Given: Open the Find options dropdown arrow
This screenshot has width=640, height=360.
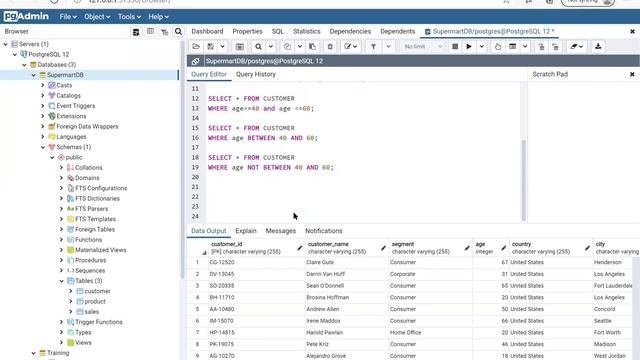Looking at the screenshot, I should 271,47.
